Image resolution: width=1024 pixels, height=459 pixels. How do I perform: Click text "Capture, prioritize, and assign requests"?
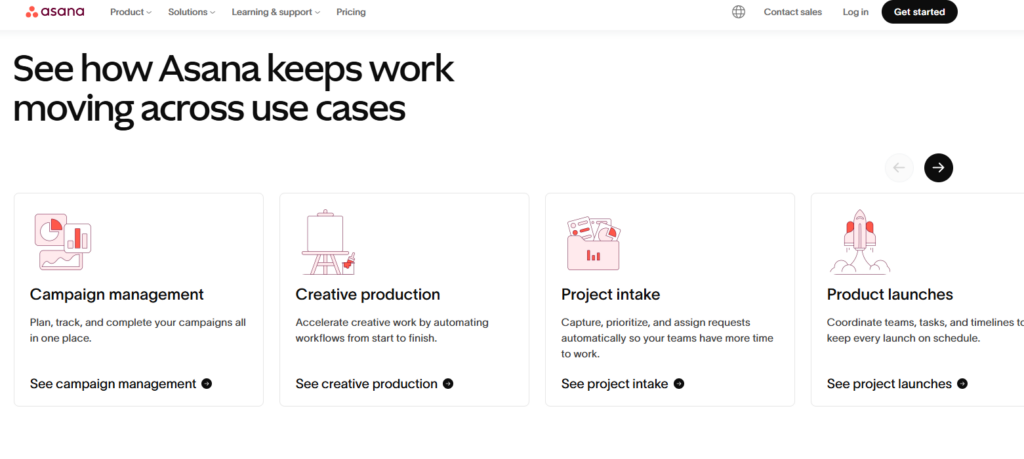[x=656, y=323]
